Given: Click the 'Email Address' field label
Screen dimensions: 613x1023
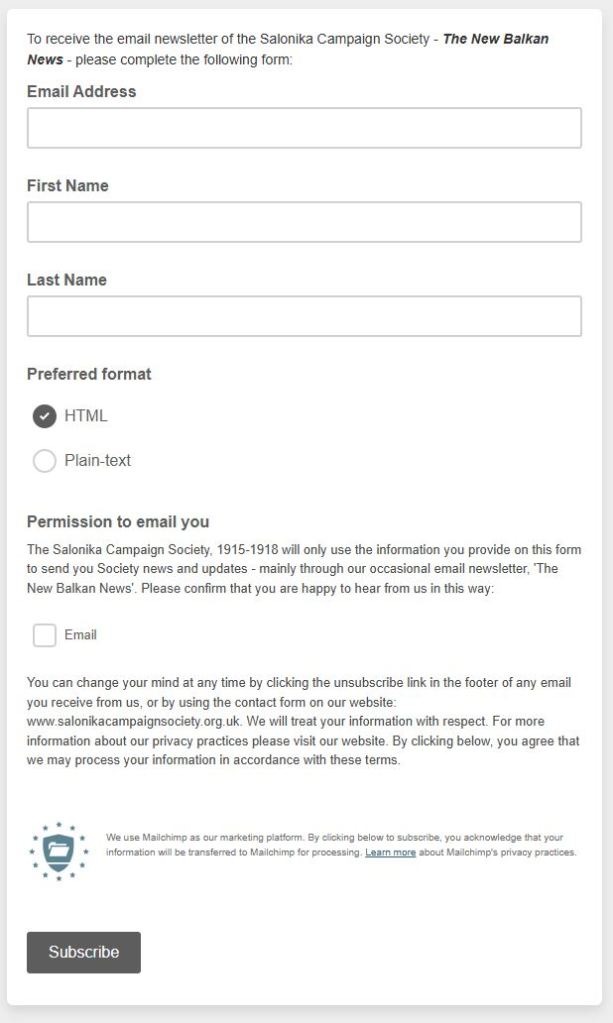Looking at the screenshot, I should (81, 92).
